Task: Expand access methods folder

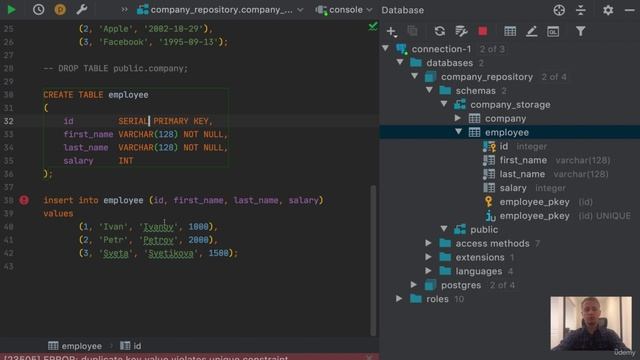Action: [429, 243]
